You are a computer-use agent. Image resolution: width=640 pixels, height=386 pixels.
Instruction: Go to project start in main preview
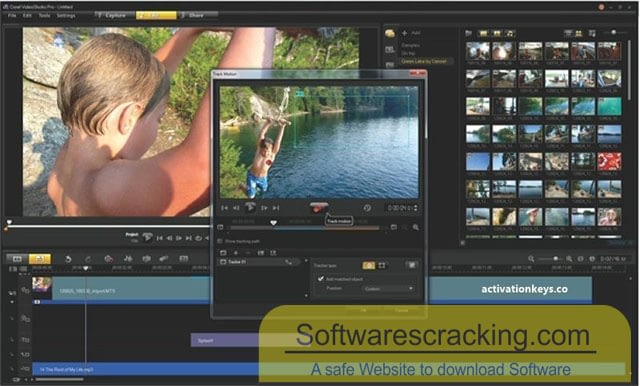click(160, 238)
